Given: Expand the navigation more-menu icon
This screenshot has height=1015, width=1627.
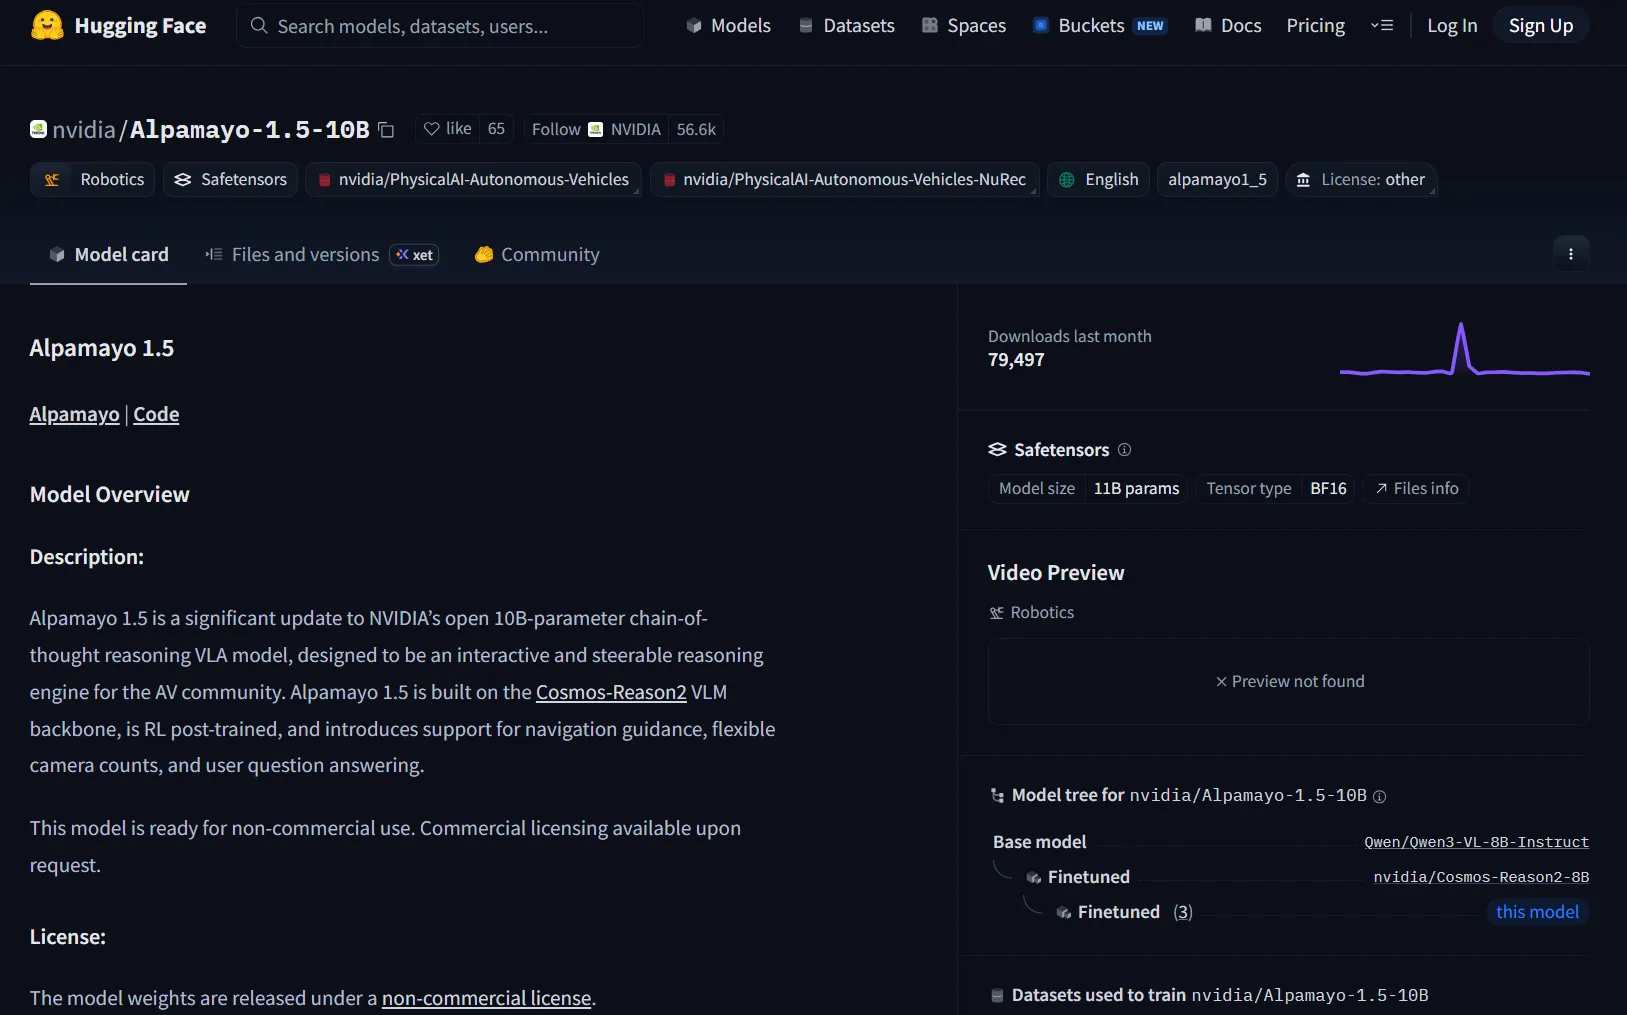Looking at the screenshot, I should pyautogui.click(x=1382, y=26).
